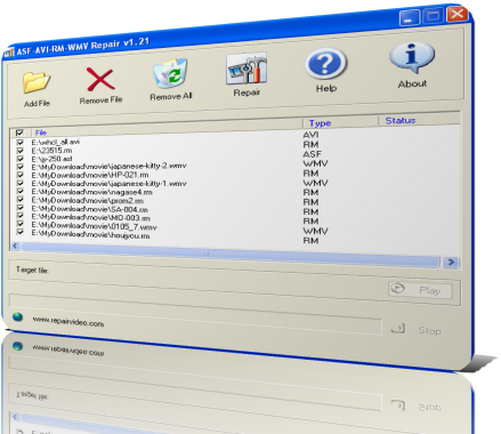Open Help question mark icon

pyautogui.click(x=325, y=63)
